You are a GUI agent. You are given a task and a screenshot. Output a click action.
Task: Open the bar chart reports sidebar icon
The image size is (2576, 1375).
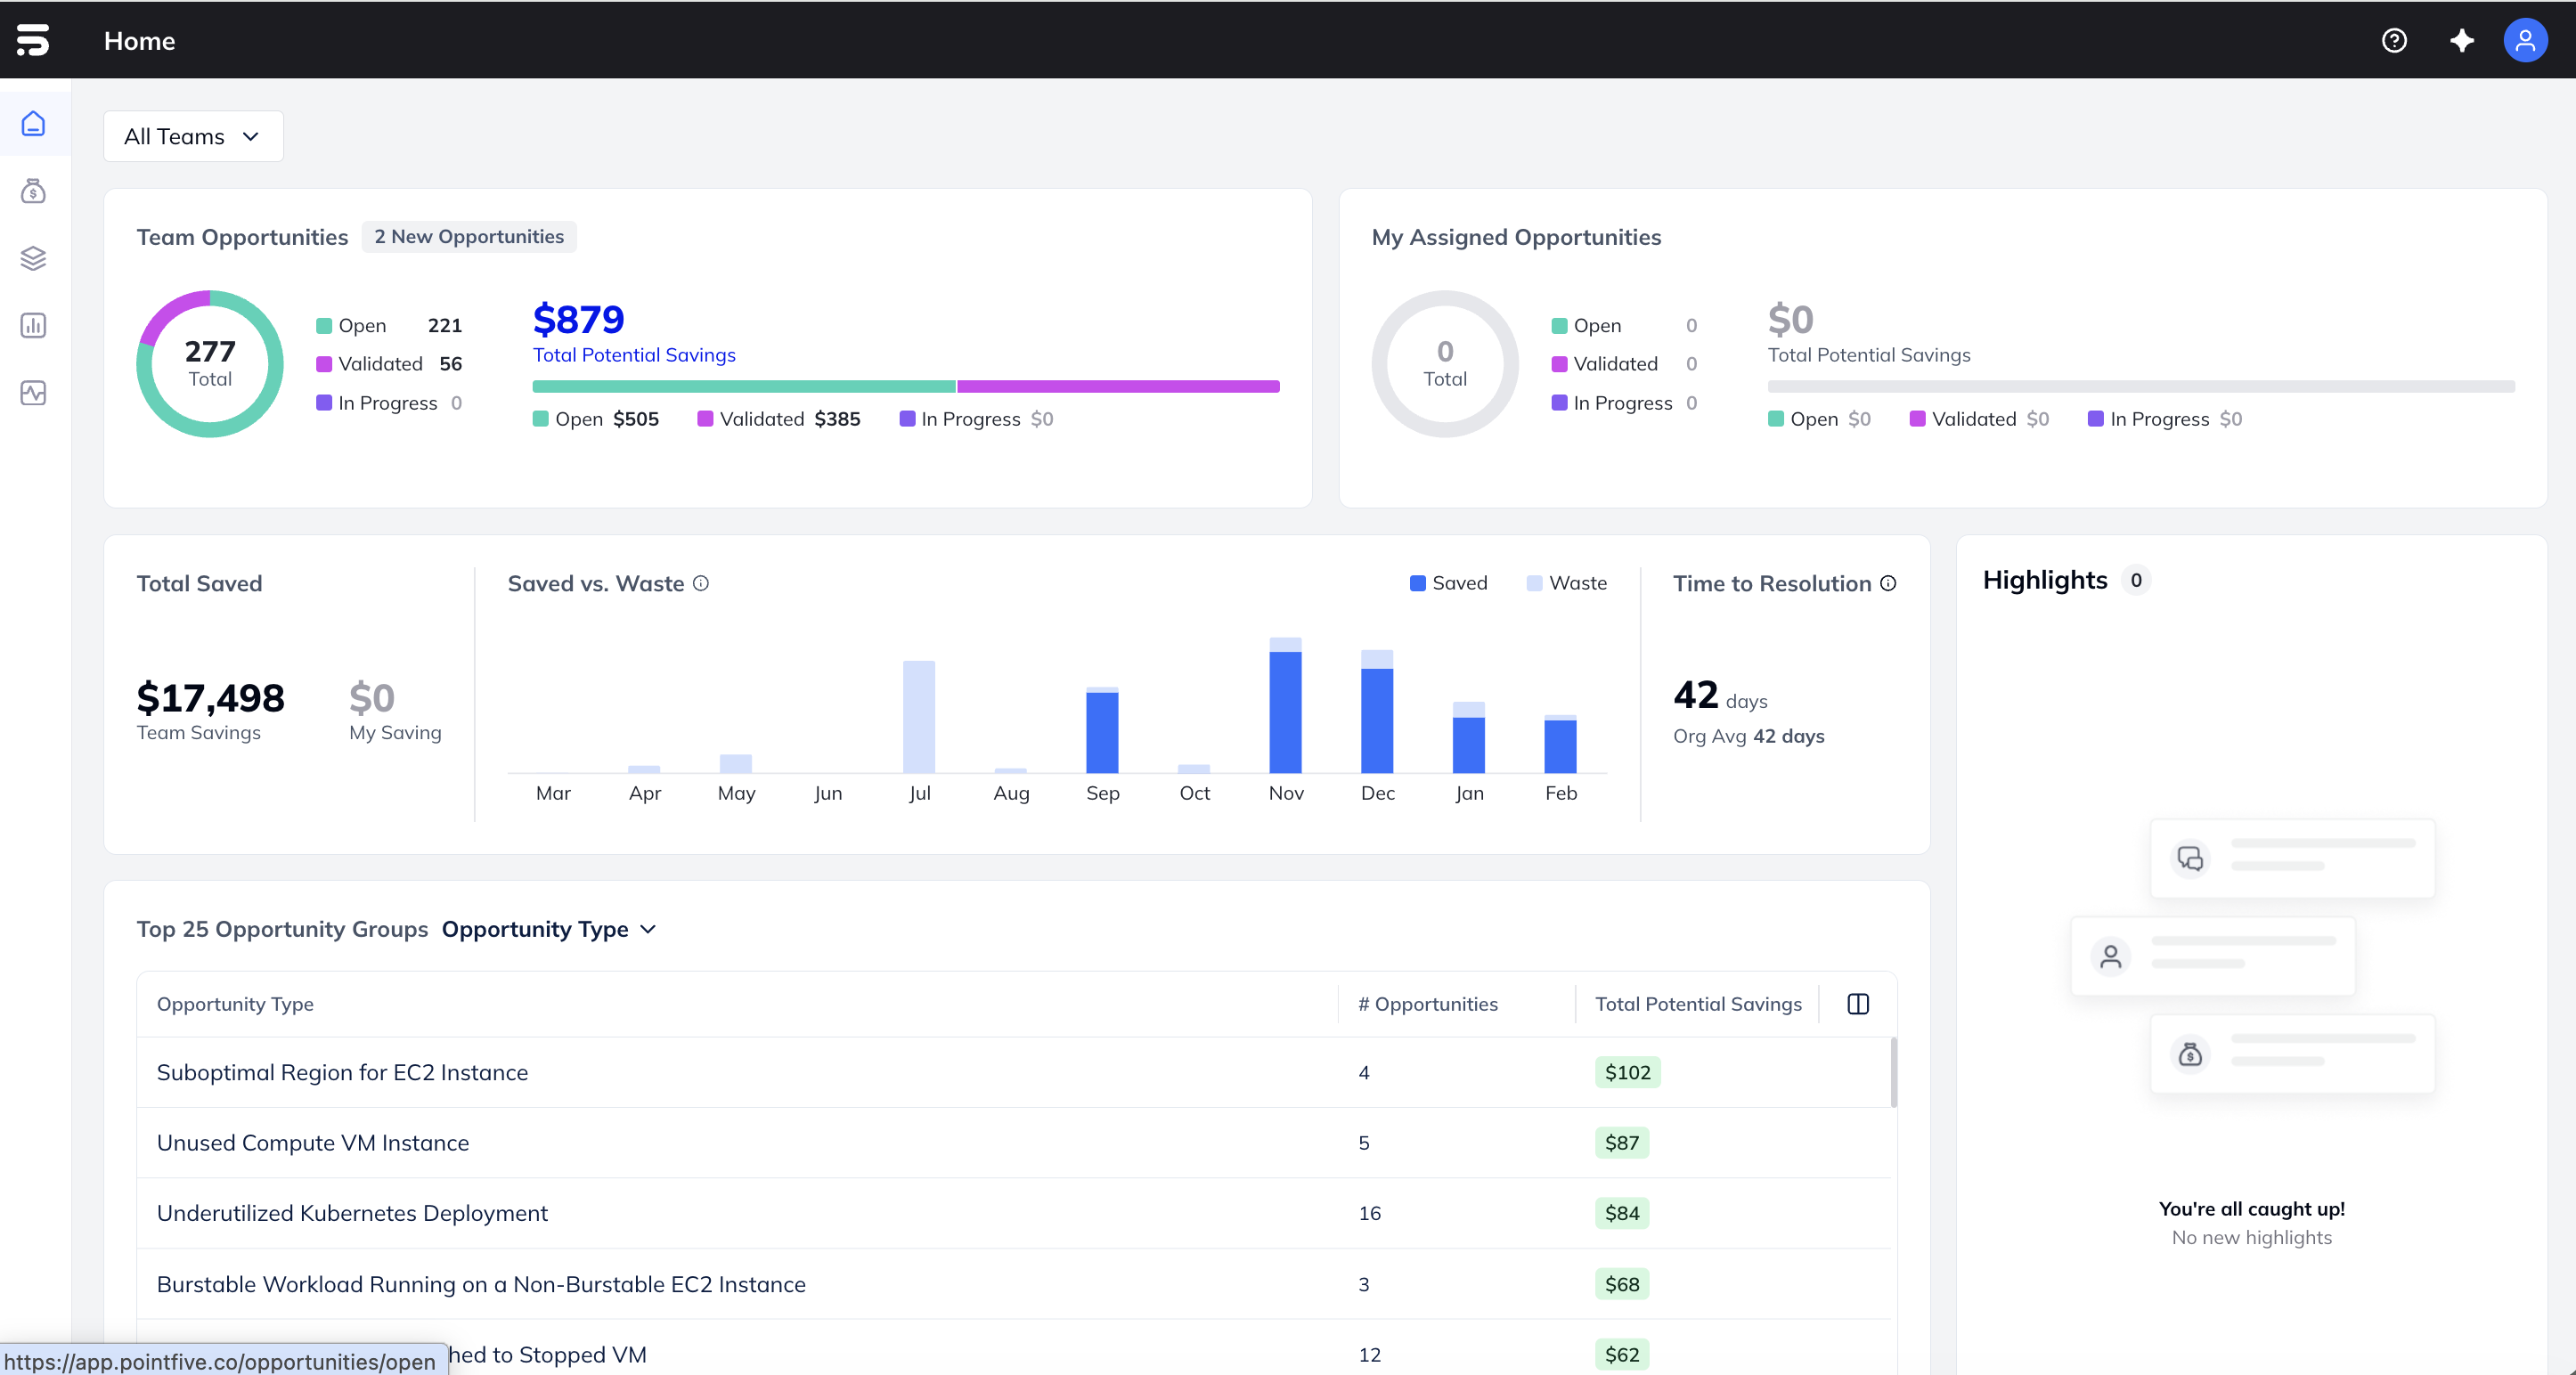click(34, 325)
